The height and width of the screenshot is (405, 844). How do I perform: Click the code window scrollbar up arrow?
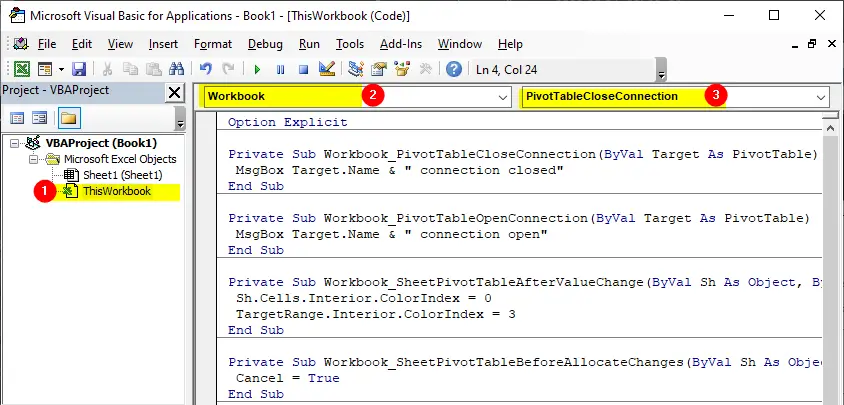(x=831, y=129)
